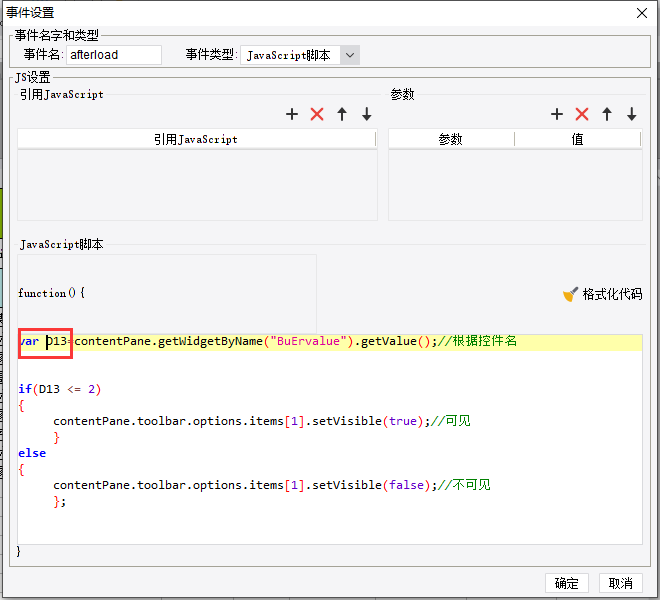
Task: Move the parameter up in list
Action: pos(607,114)
